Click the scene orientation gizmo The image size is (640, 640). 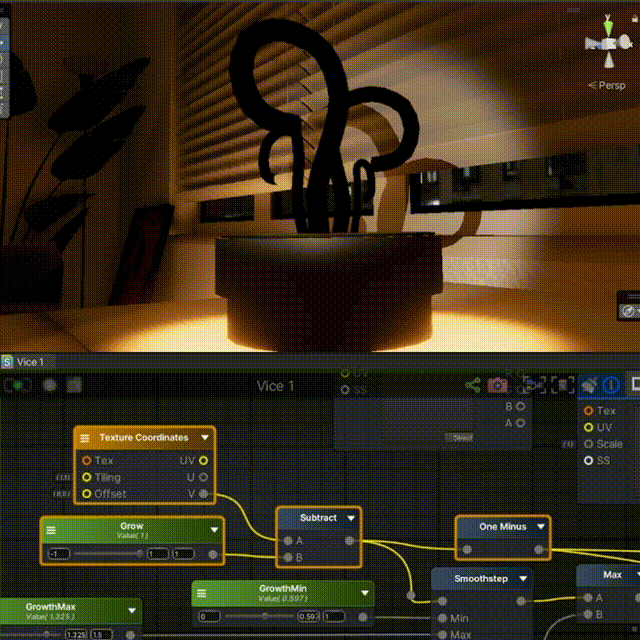click(605, 43)
